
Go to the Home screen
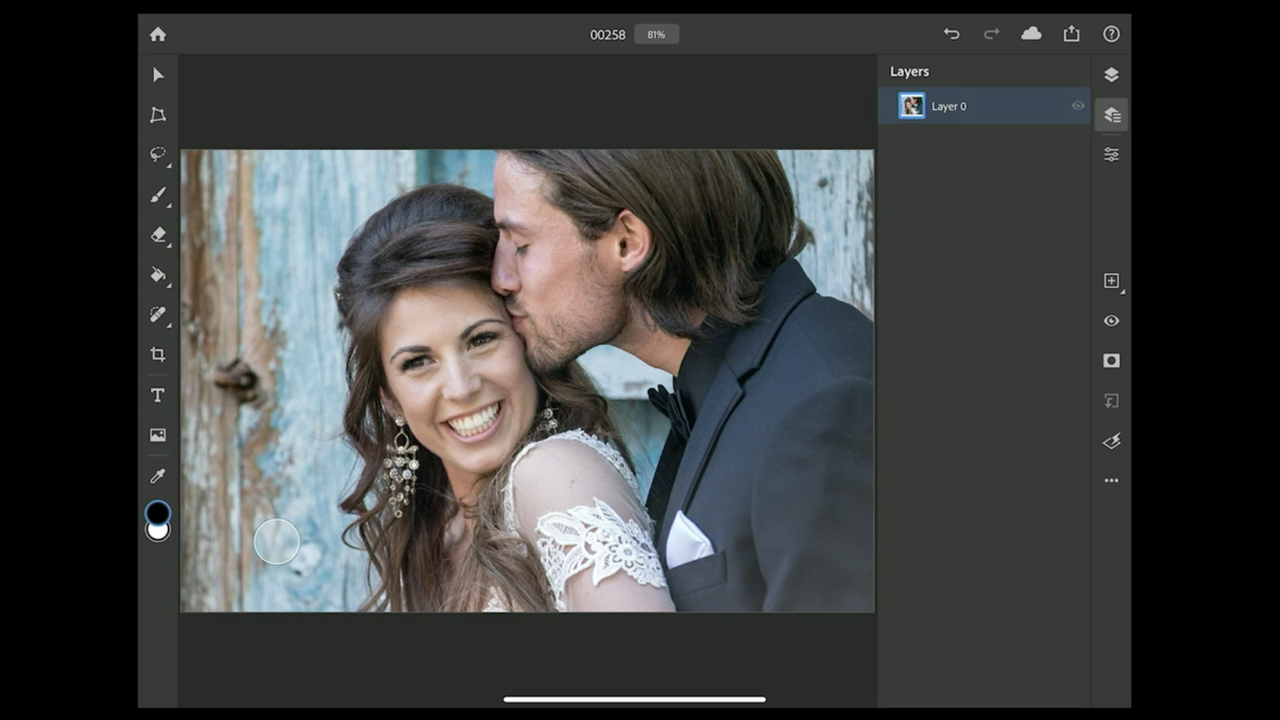(158, 34)
